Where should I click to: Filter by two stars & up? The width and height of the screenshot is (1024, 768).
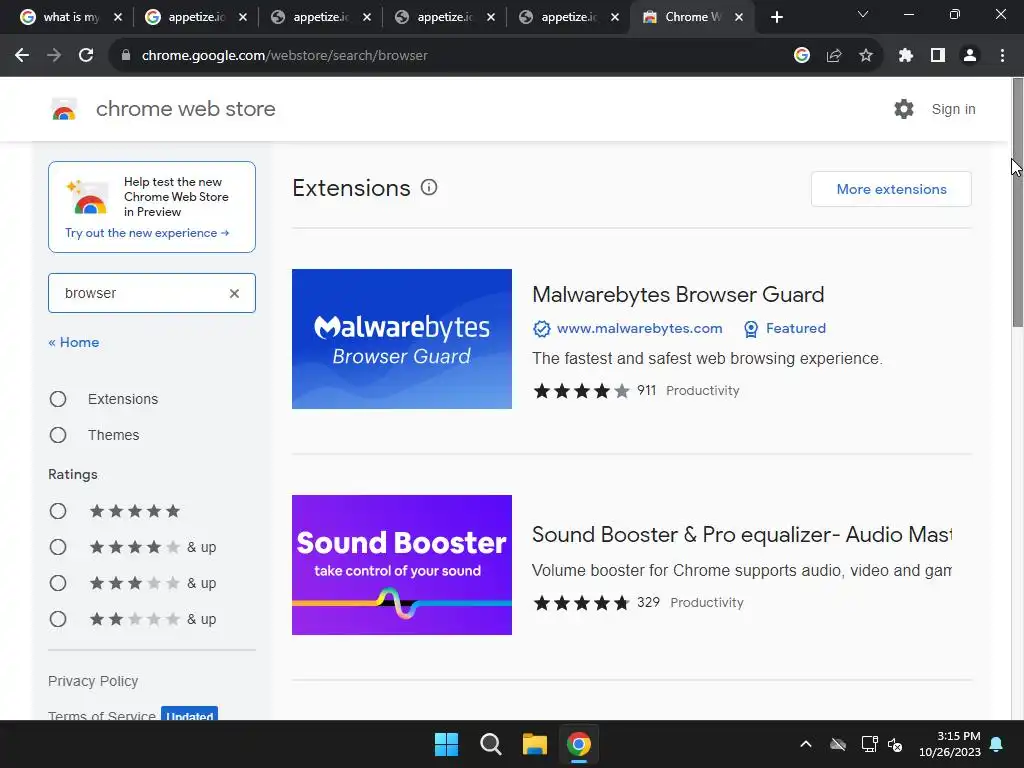point(58,619)
